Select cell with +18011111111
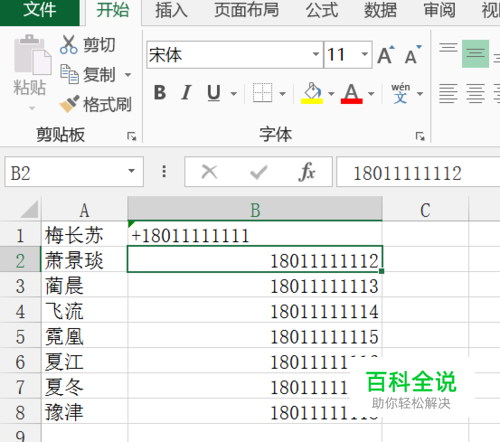The width and height of the screenshot is (500, 442). (x=255, y=235)
